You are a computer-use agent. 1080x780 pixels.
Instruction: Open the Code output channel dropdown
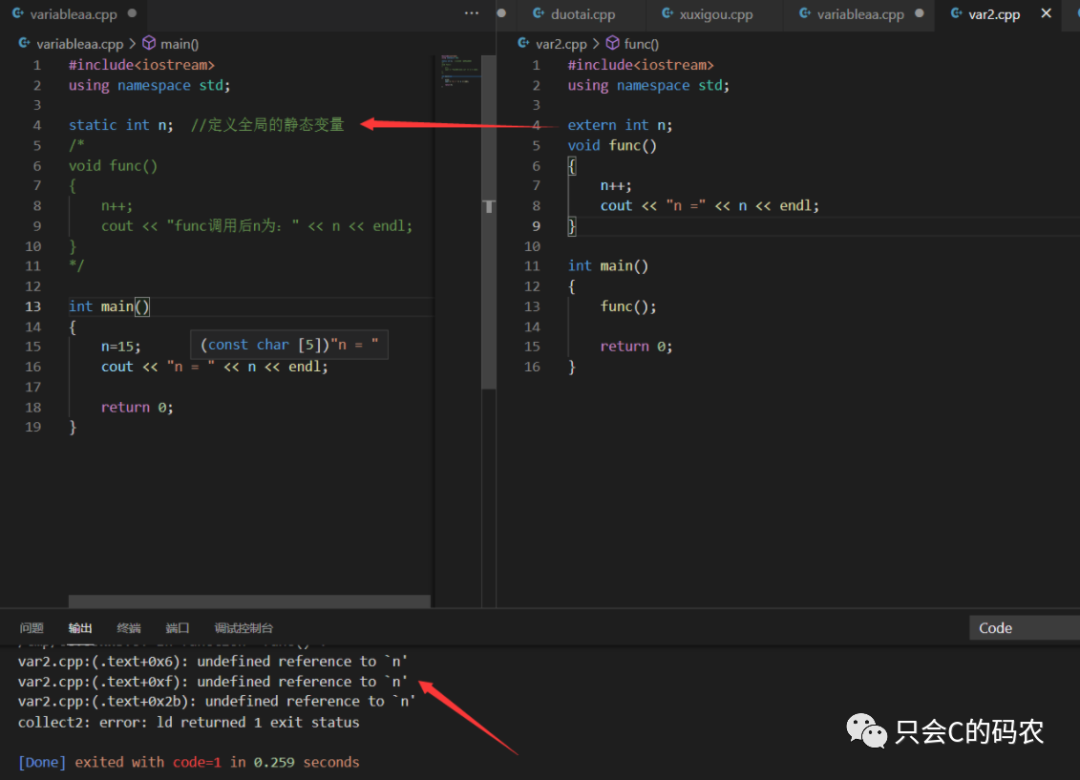(x=1024, y=628)
